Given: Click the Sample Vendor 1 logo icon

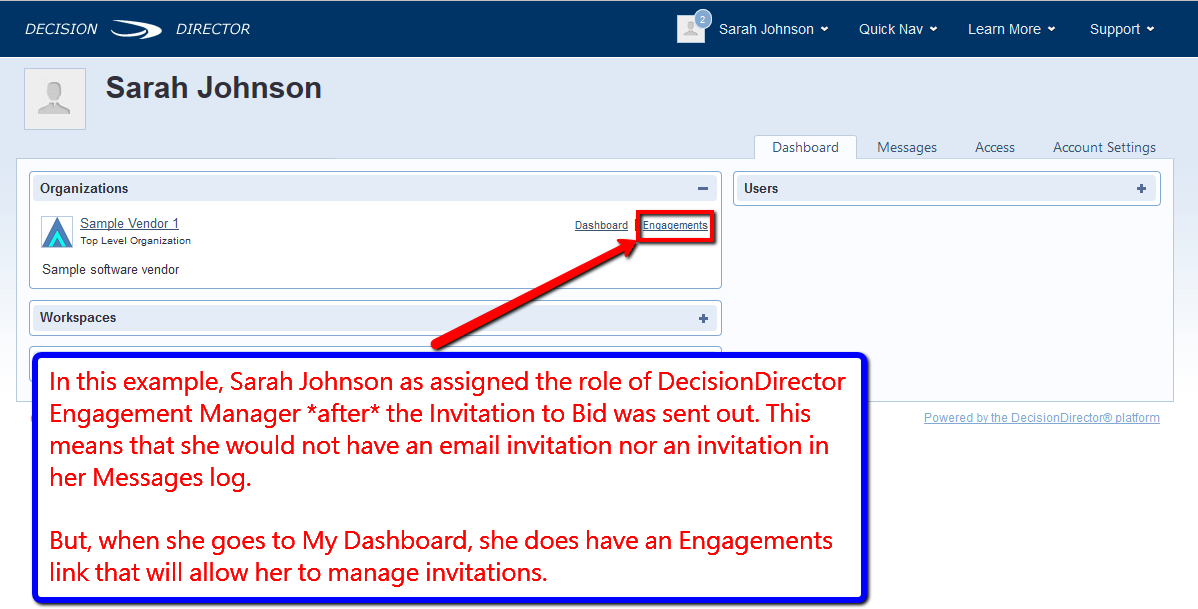Looking at the screenshot, I should coord(57,232).
